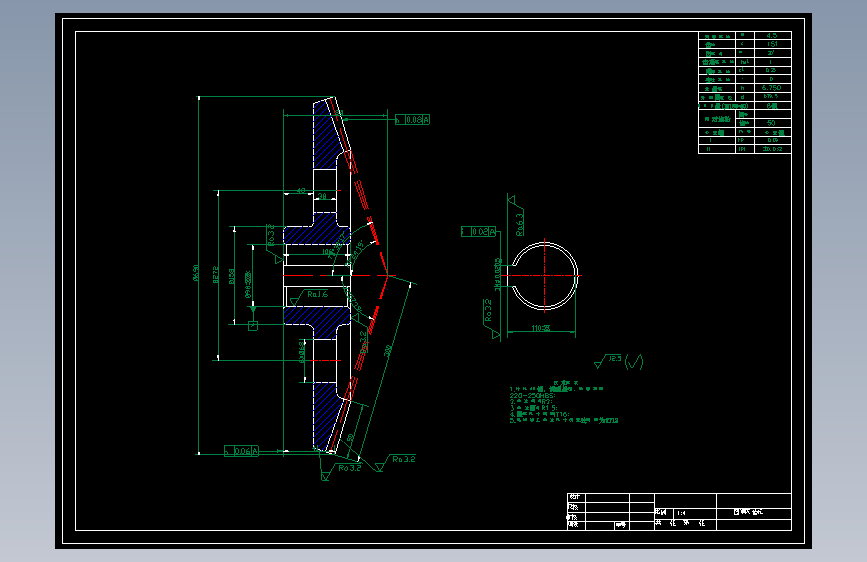Image resolution: width=867 pixels, height=562 pixels.
Task: Click the "151" value in the parameter table
Action: tap(772, 44)
